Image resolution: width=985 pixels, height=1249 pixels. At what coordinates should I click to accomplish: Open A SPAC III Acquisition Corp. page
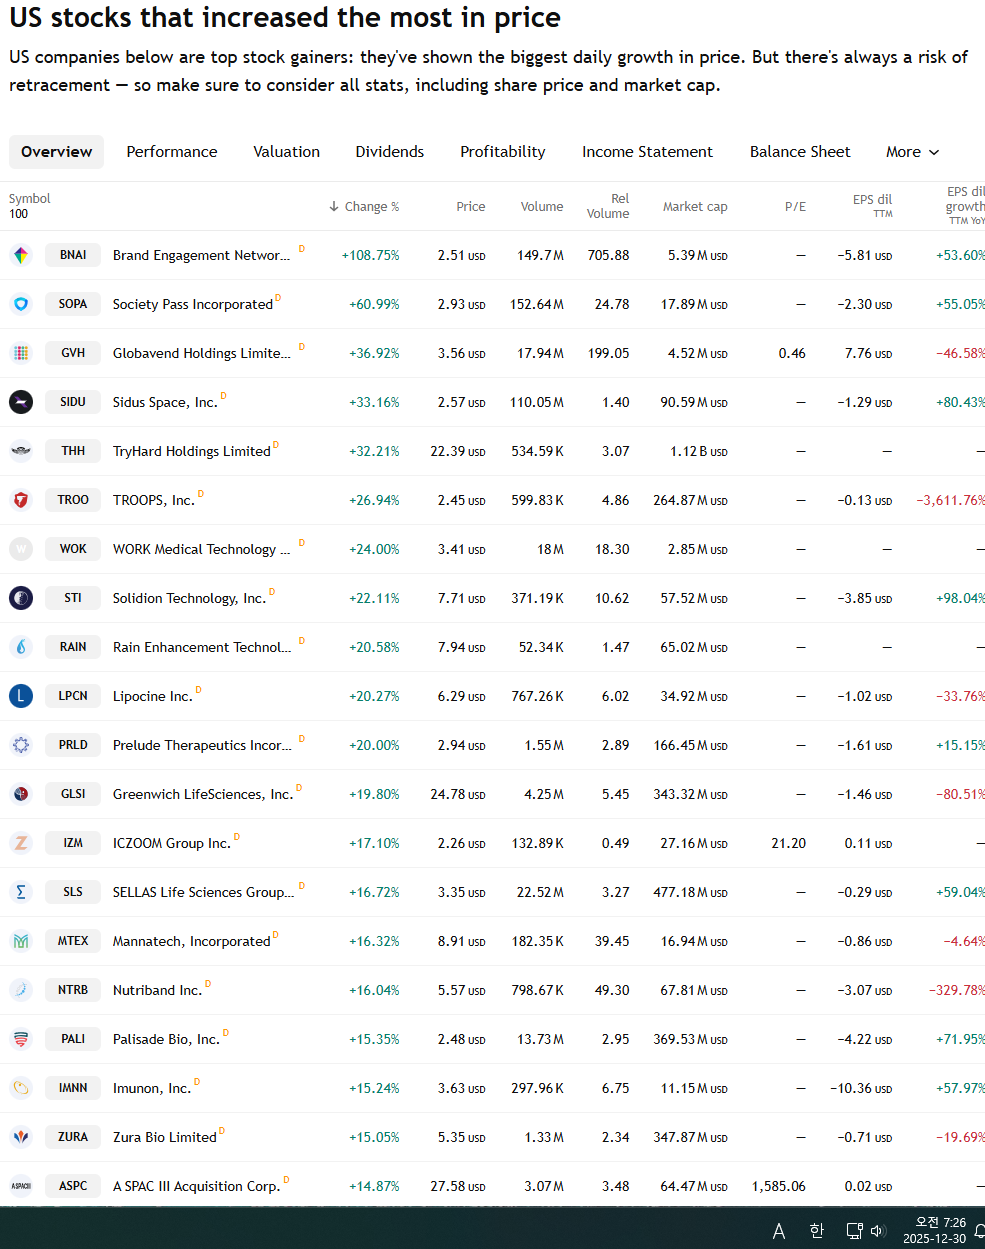point(197,1186)
